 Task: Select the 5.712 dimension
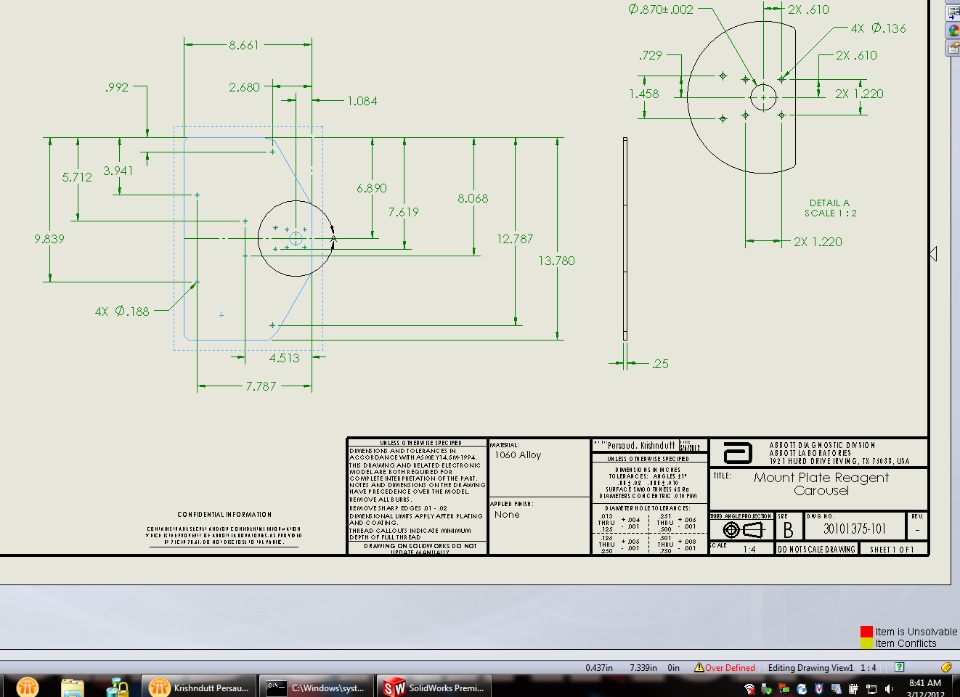(x=77, y=177)
